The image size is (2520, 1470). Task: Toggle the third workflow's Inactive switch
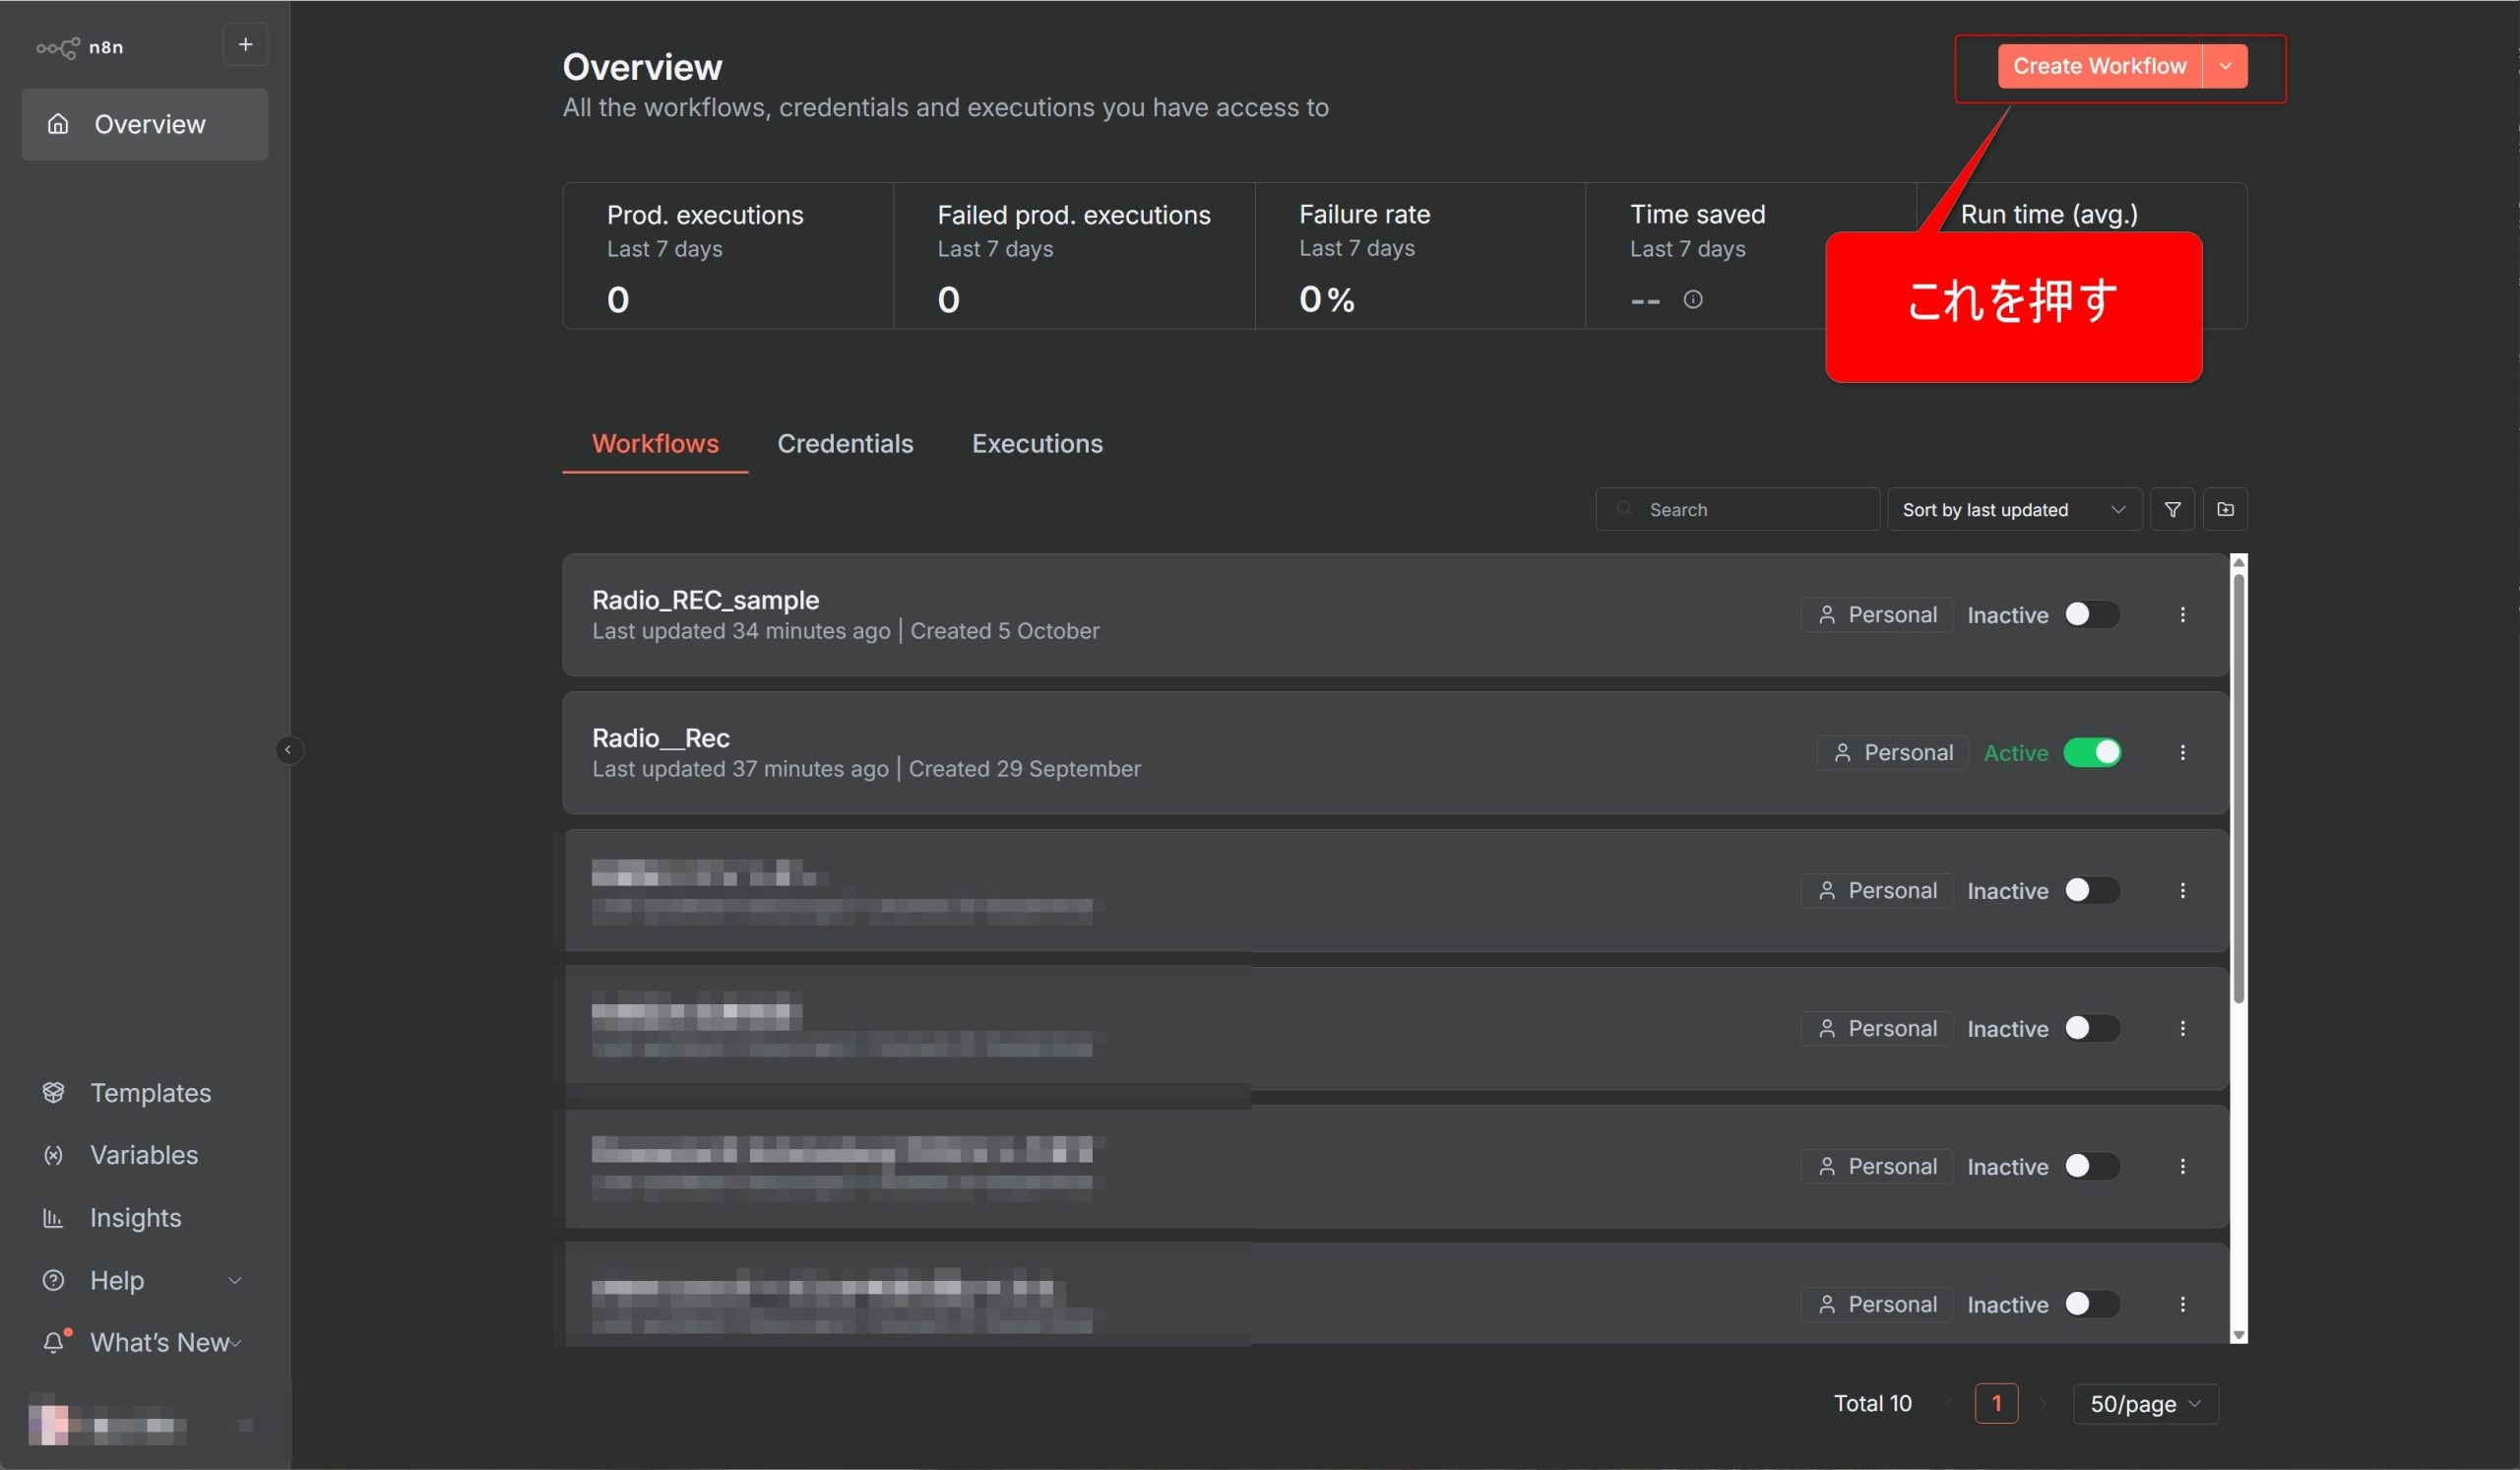pos(2091,891)
